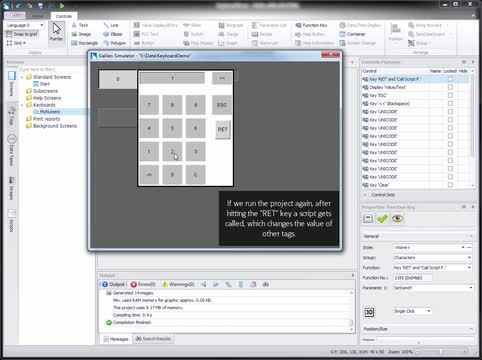The height and width of the screenshot is (360, 482).
Task: Adjust the zoom slider in status bar
Action: (x=441, y=352)
